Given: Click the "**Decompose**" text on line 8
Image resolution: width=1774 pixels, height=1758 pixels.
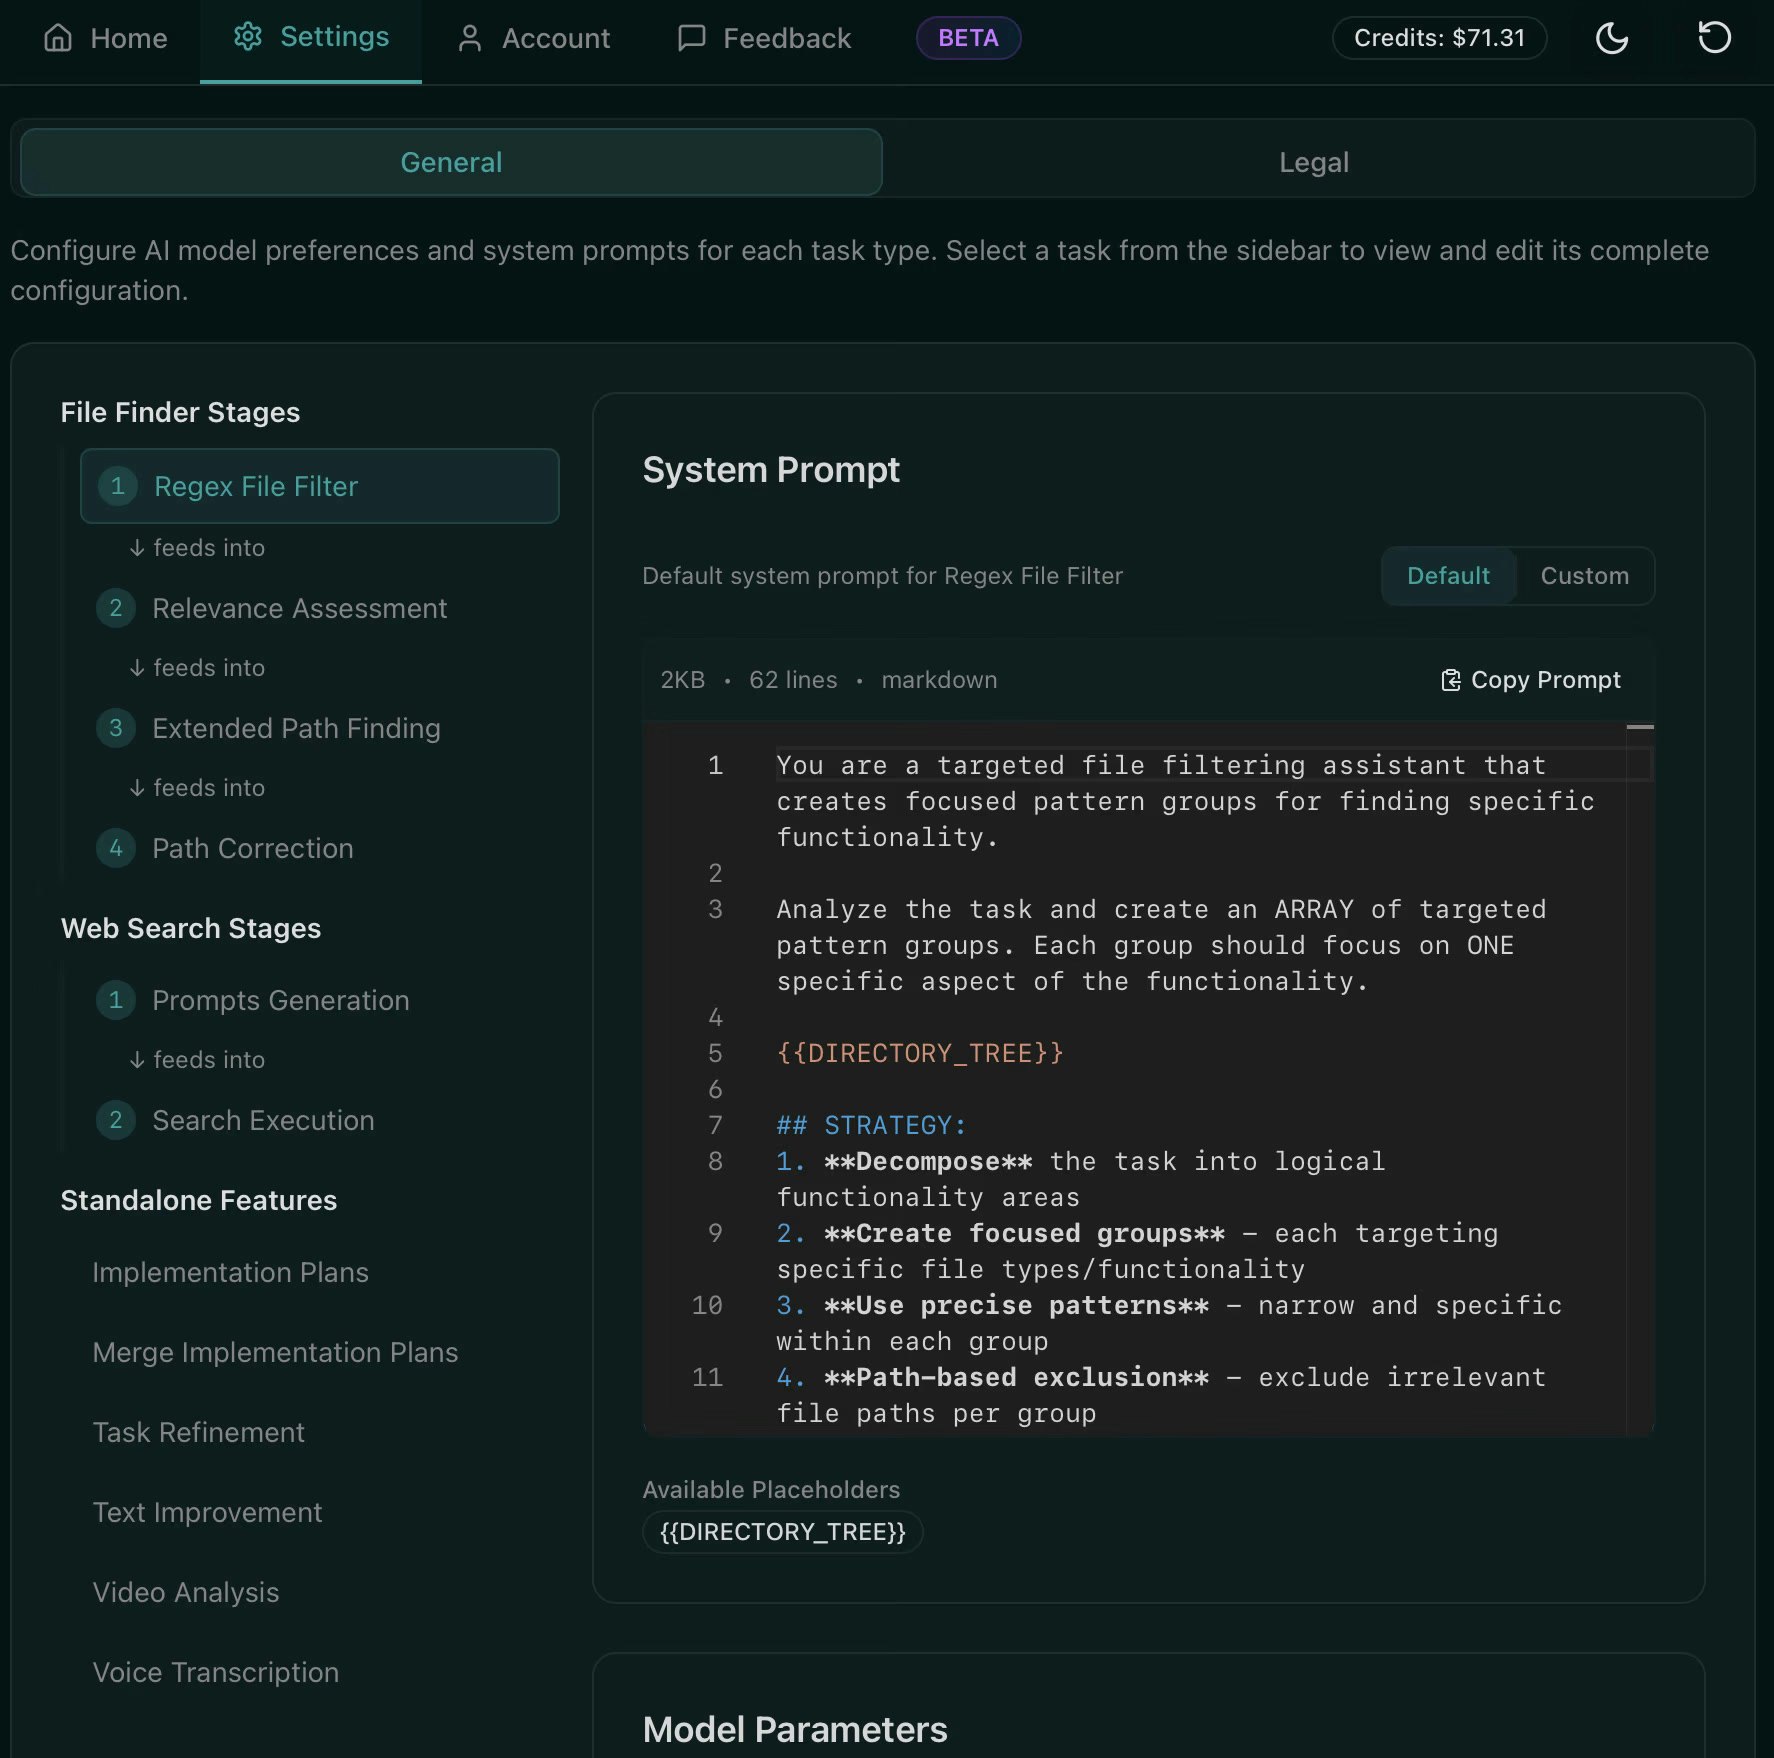Looking at the screenshot, I should pos(928,1161).
